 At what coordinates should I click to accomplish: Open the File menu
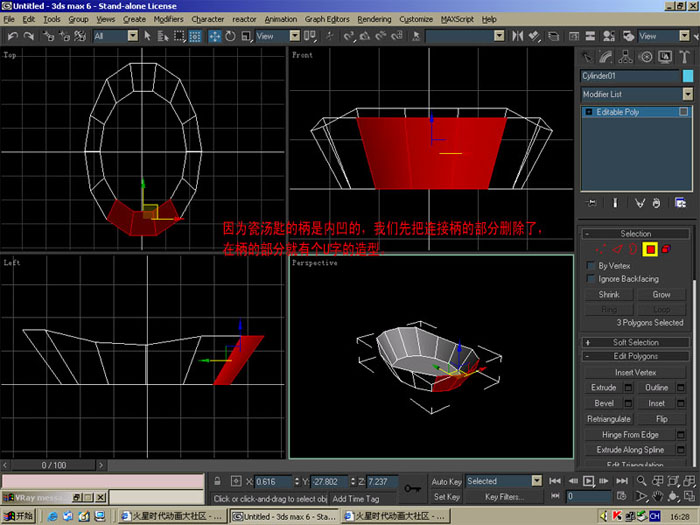pos(9,19)
